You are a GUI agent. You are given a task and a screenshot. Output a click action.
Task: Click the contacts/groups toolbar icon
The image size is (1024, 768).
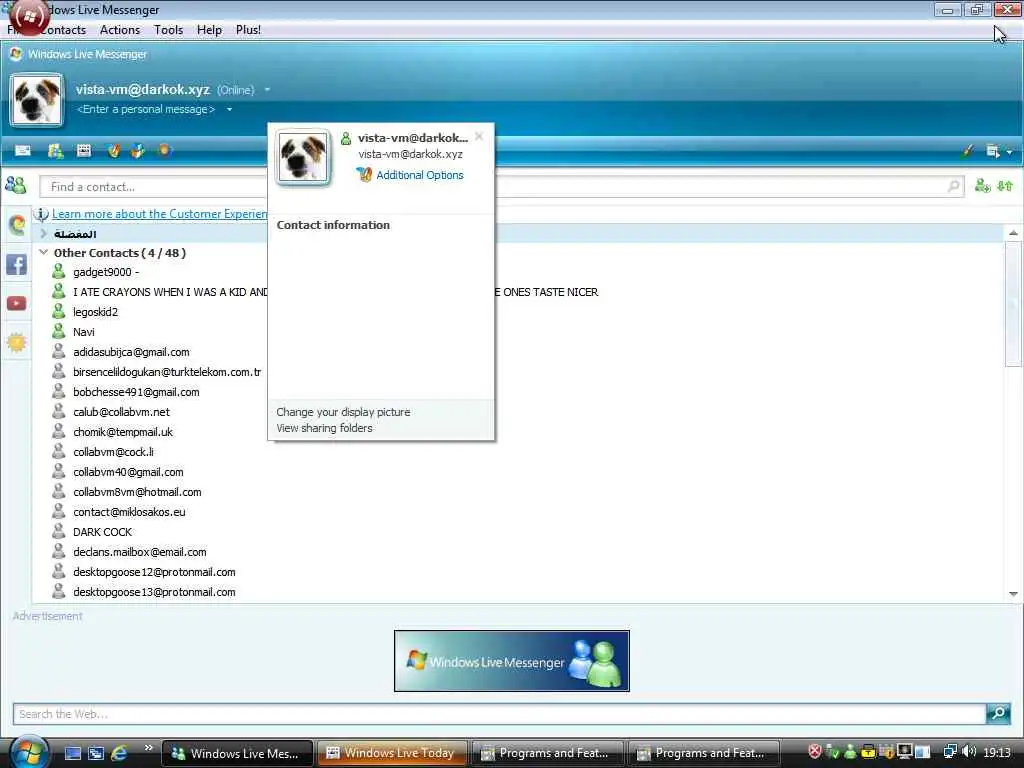pos(56,151)
